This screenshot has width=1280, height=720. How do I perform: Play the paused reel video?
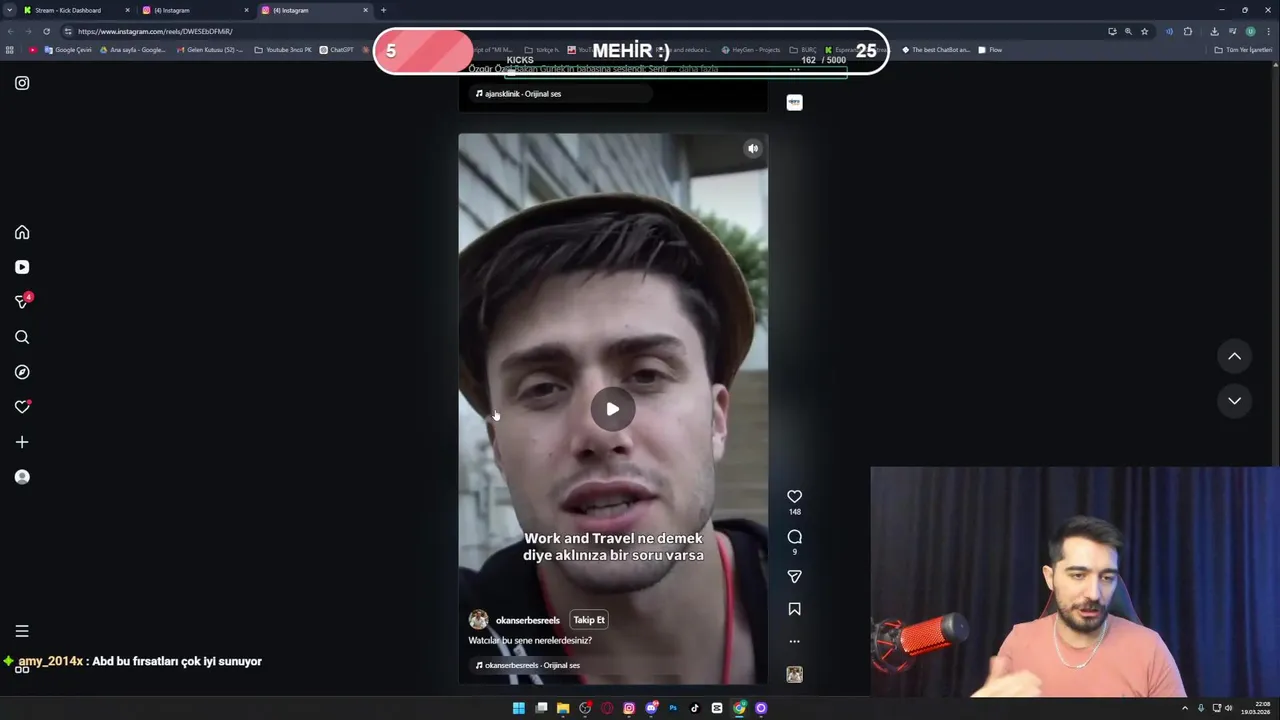(x=613, y=409)
